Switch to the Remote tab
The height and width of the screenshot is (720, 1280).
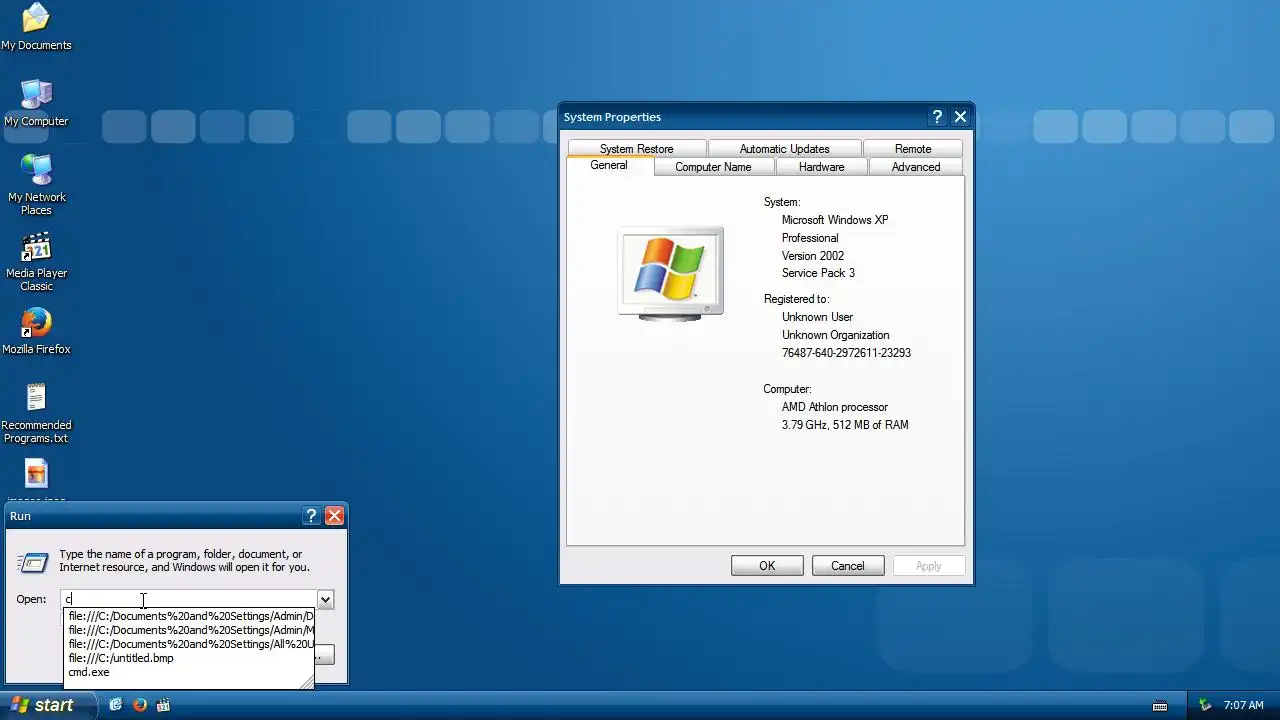click(912, 149)
